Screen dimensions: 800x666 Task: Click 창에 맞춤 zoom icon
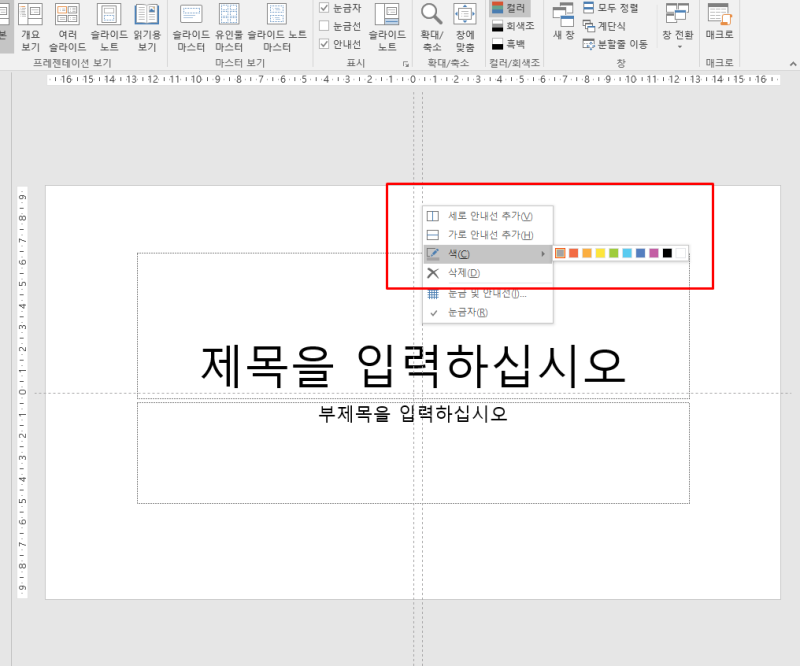point(463,27)
